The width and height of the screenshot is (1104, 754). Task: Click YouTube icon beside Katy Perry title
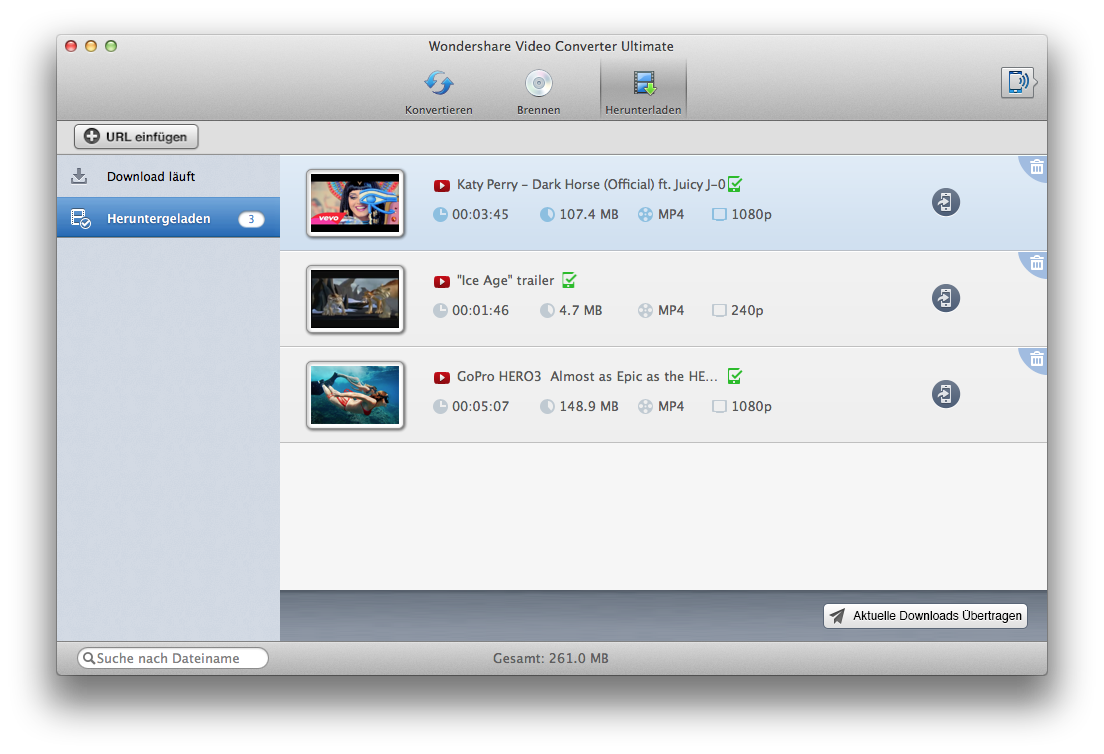[x=441, y=186]
